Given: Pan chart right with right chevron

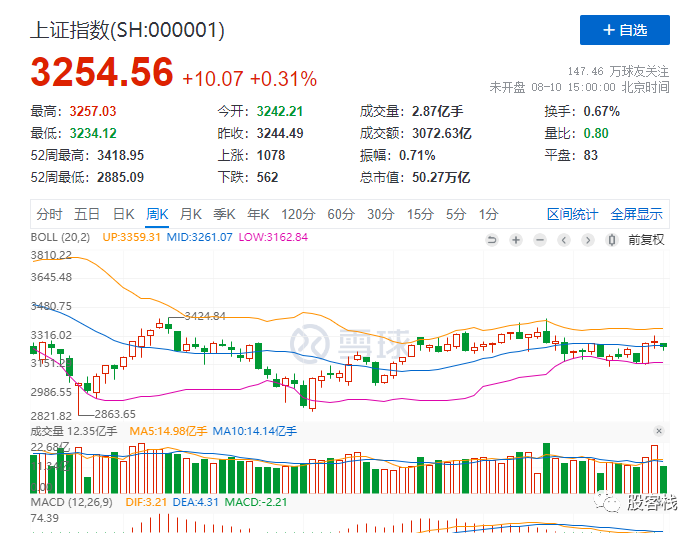Looking at the screenshot, I should tap(588, 240).
